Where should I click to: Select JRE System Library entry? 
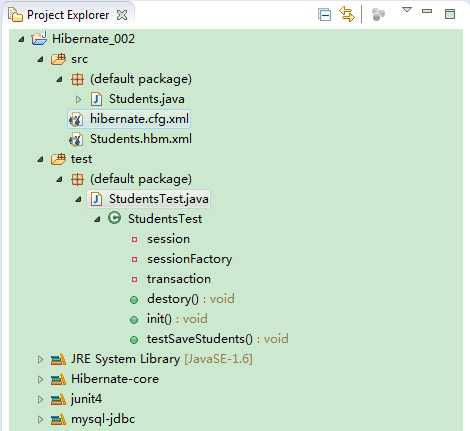162,359
